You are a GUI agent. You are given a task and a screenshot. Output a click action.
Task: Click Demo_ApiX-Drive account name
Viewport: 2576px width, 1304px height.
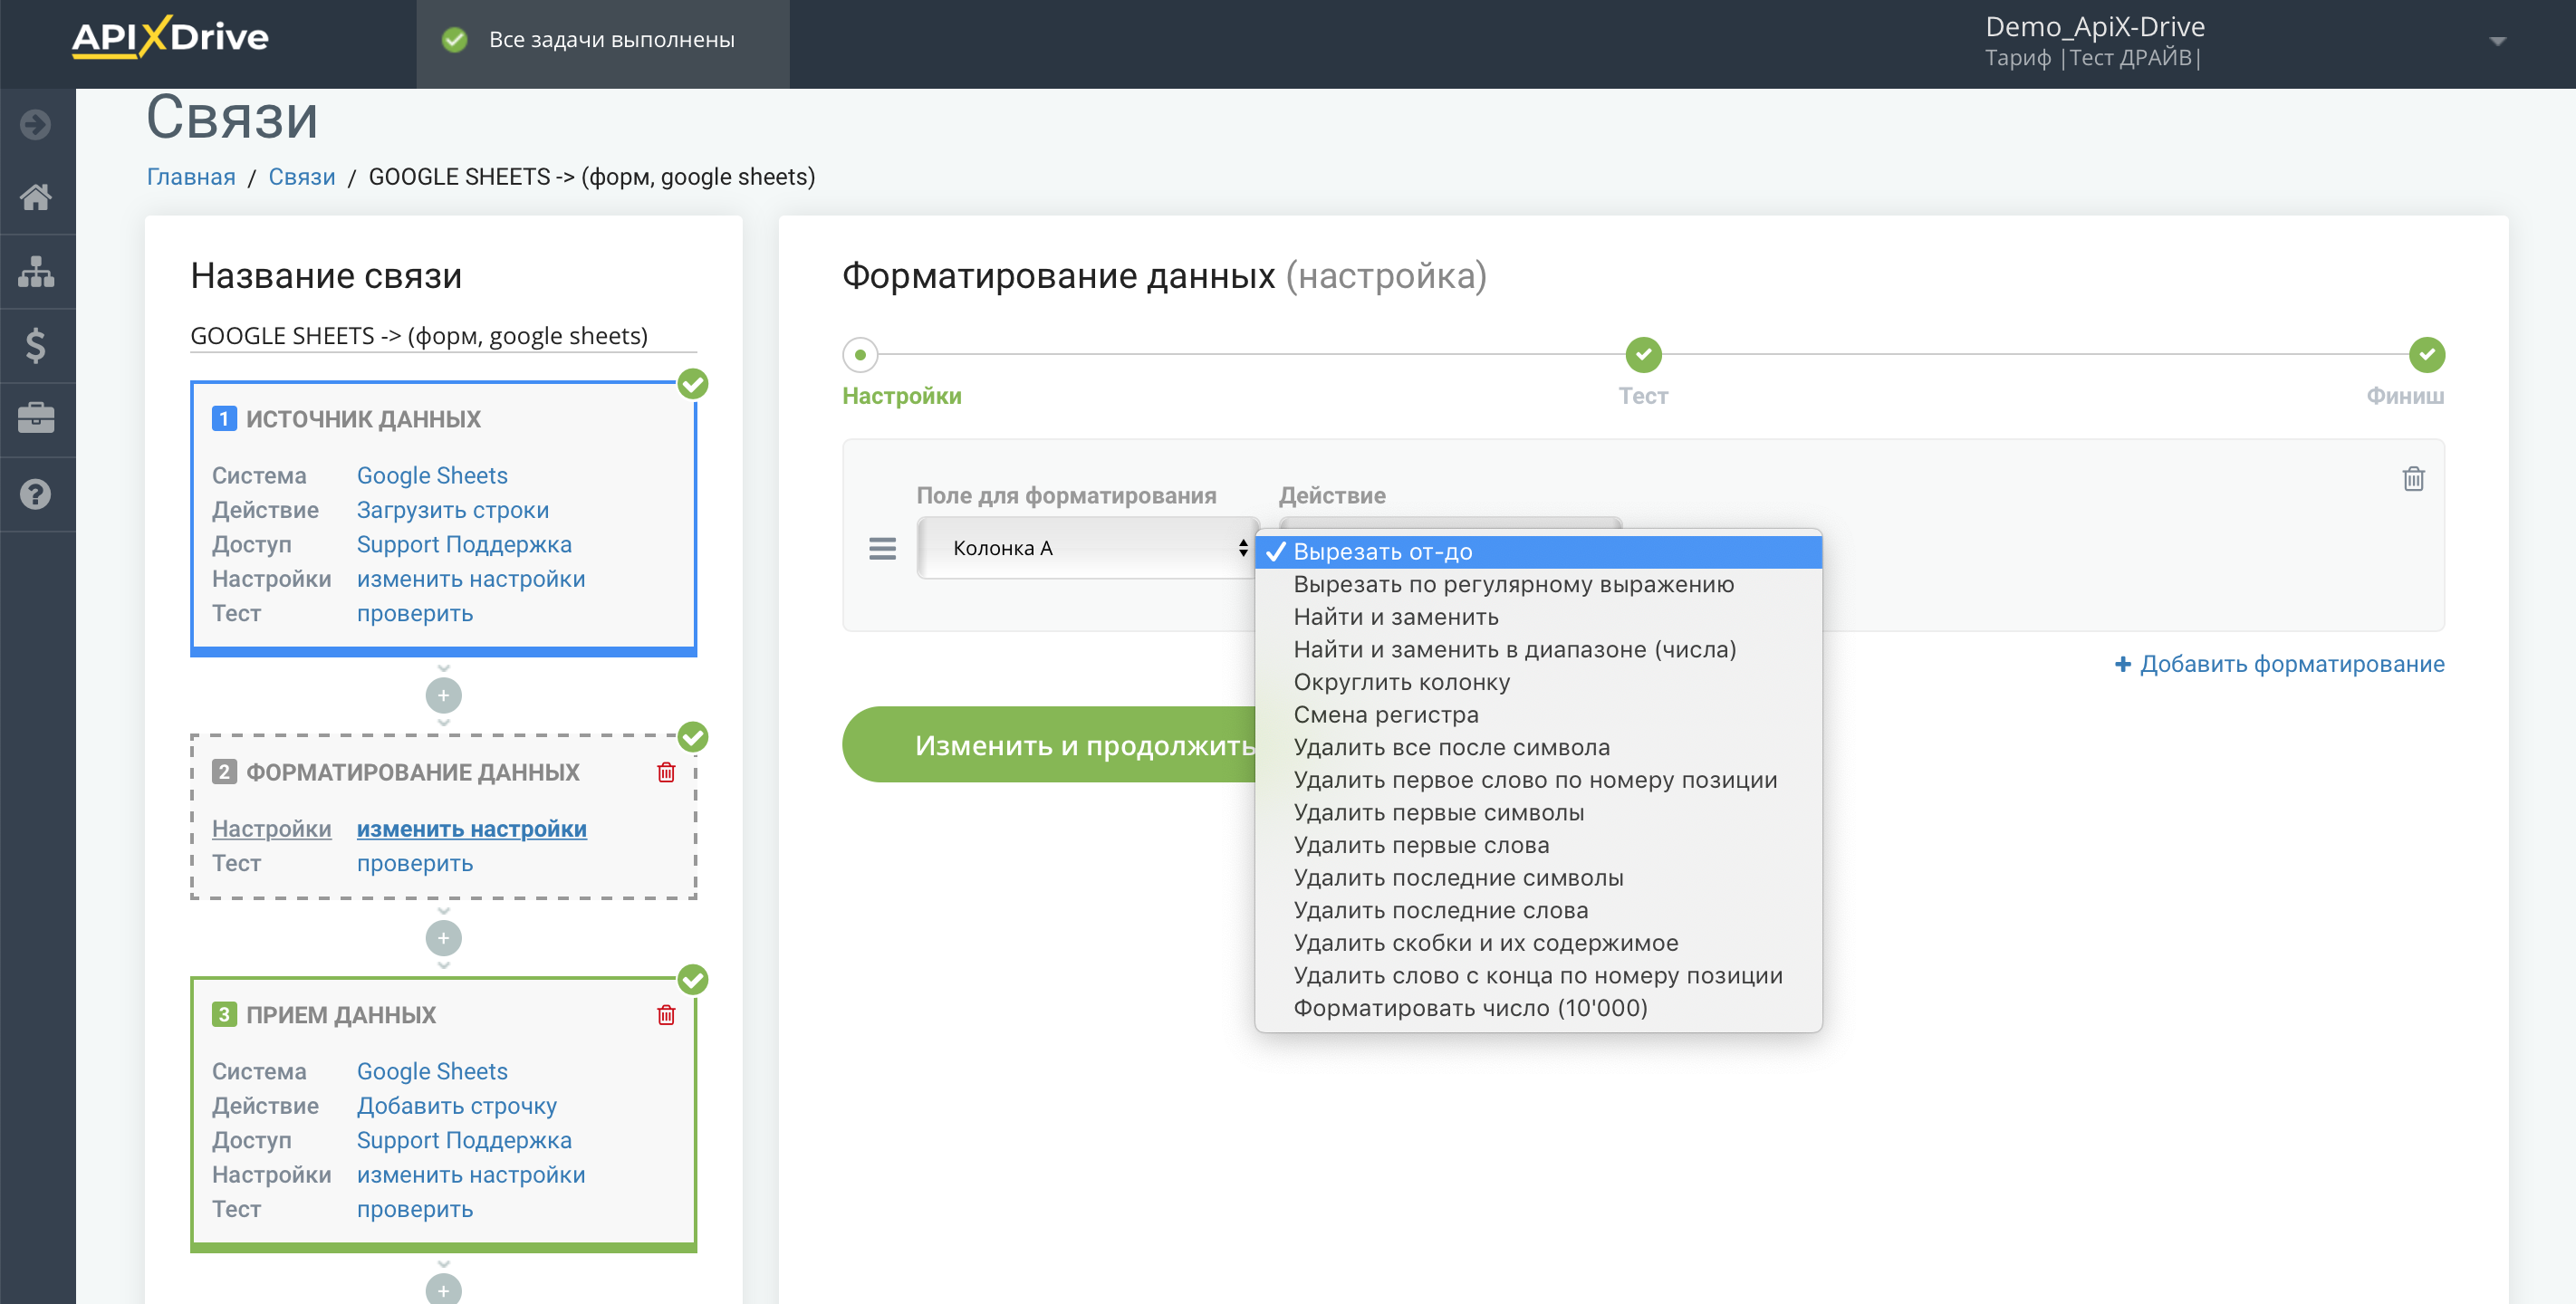tap(2094, 26)
